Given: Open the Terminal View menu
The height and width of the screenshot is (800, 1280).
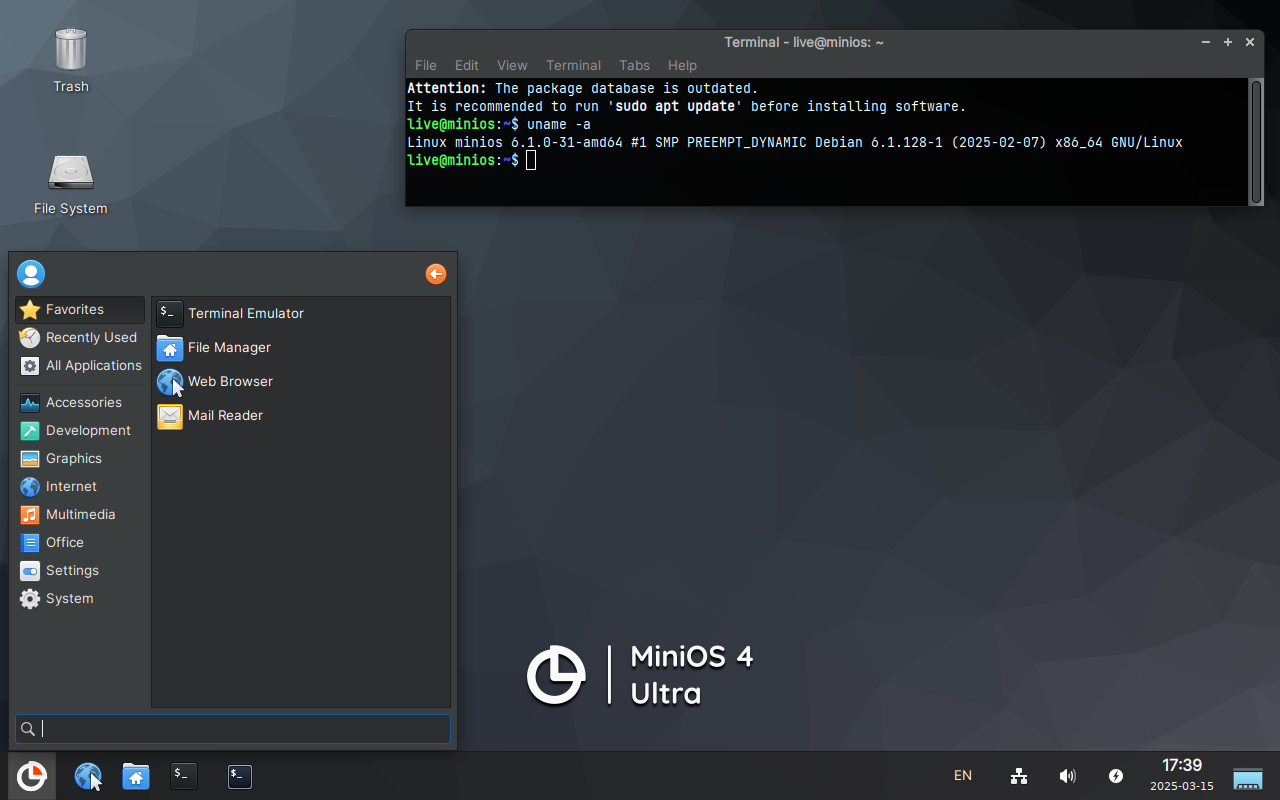Looking at the screenshot, I should coord(512,65).
